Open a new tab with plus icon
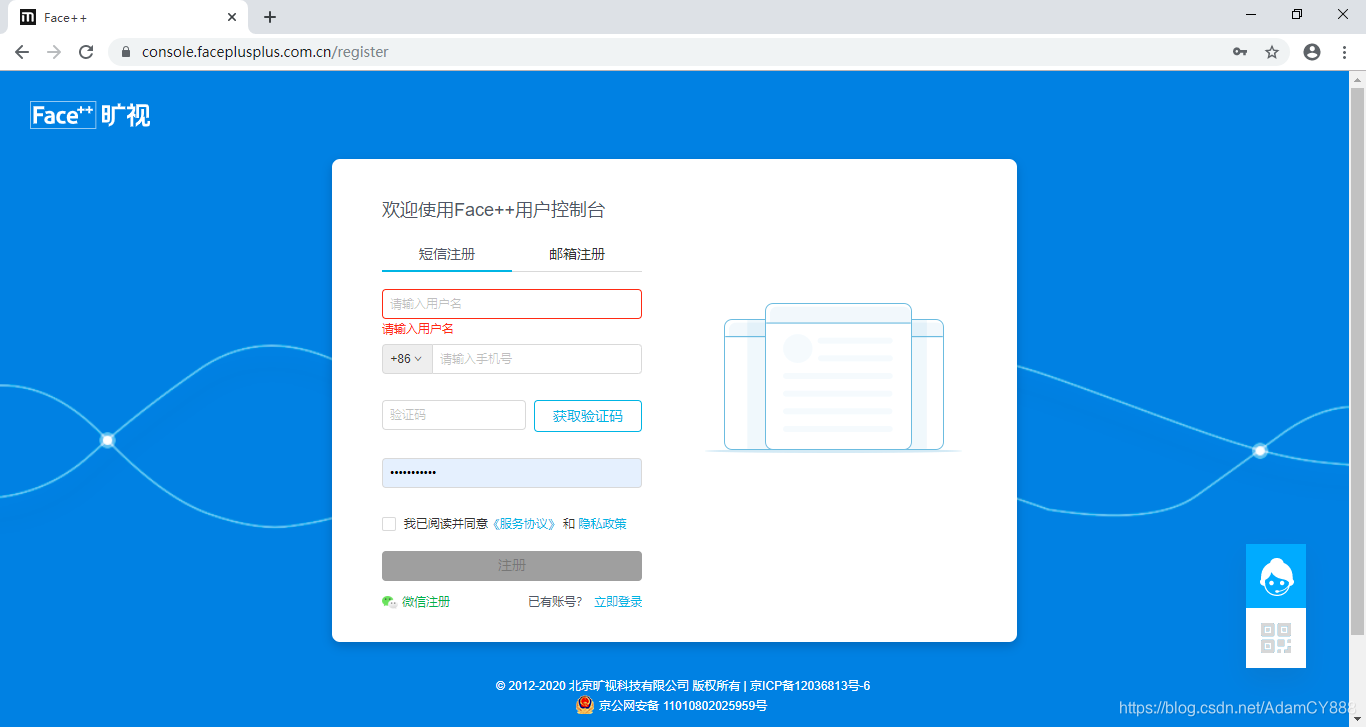 click(x=270, y=17)
